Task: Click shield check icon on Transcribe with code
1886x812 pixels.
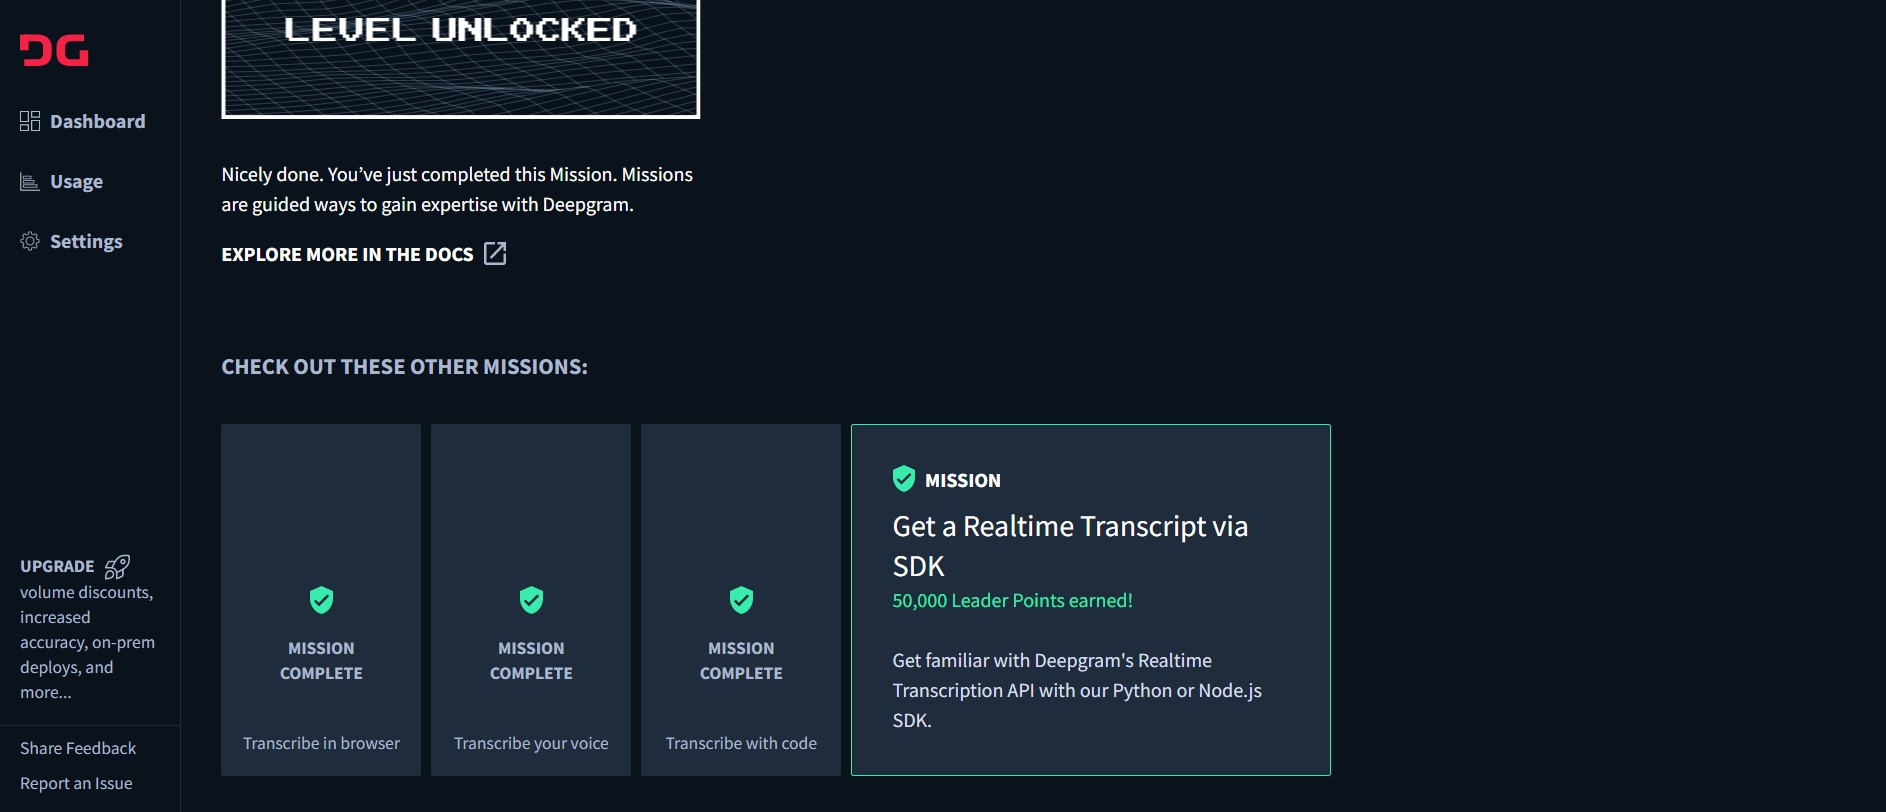Action: tap(741, 600)
